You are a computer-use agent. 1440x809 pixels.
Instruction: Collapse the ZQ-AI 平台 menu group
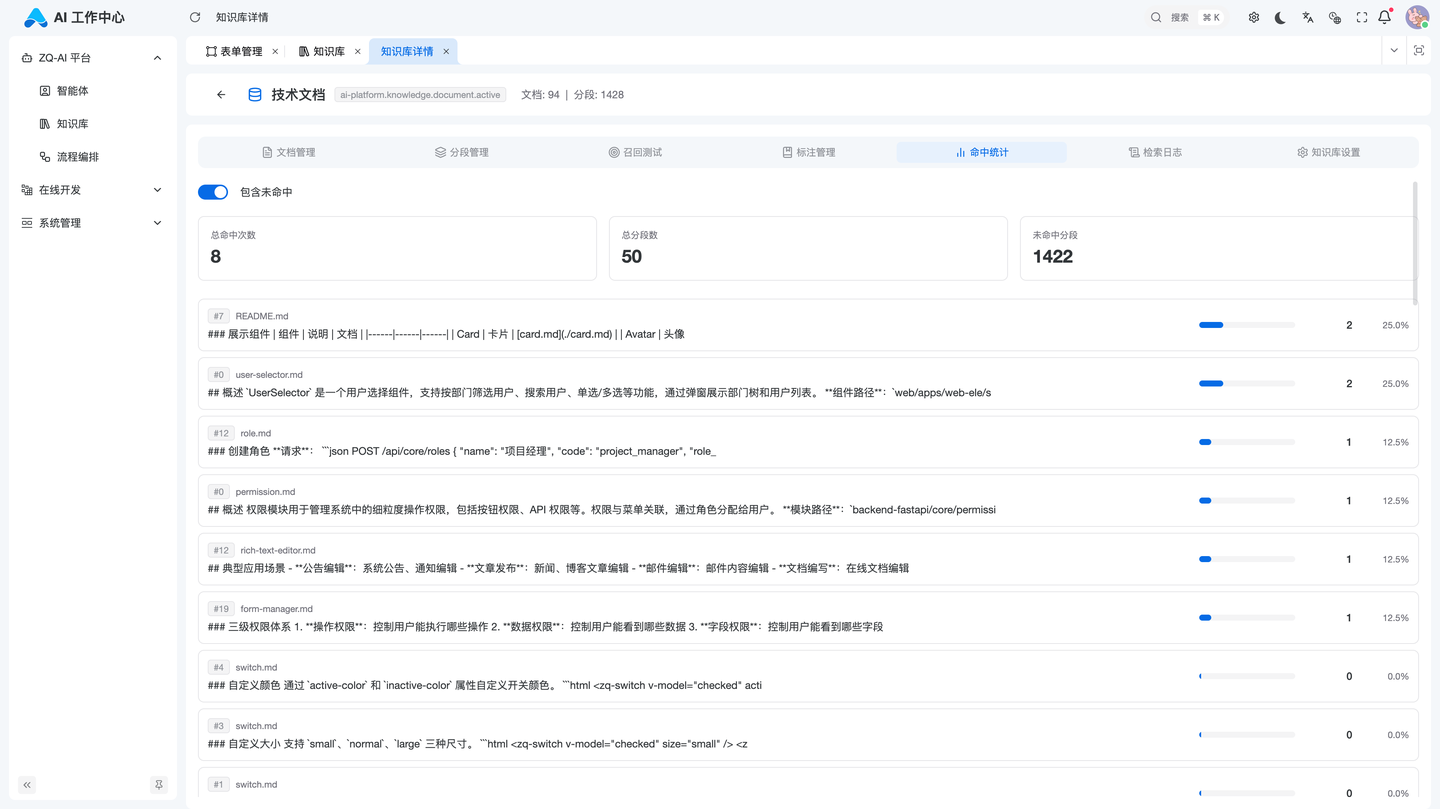[x=92, y=58]
